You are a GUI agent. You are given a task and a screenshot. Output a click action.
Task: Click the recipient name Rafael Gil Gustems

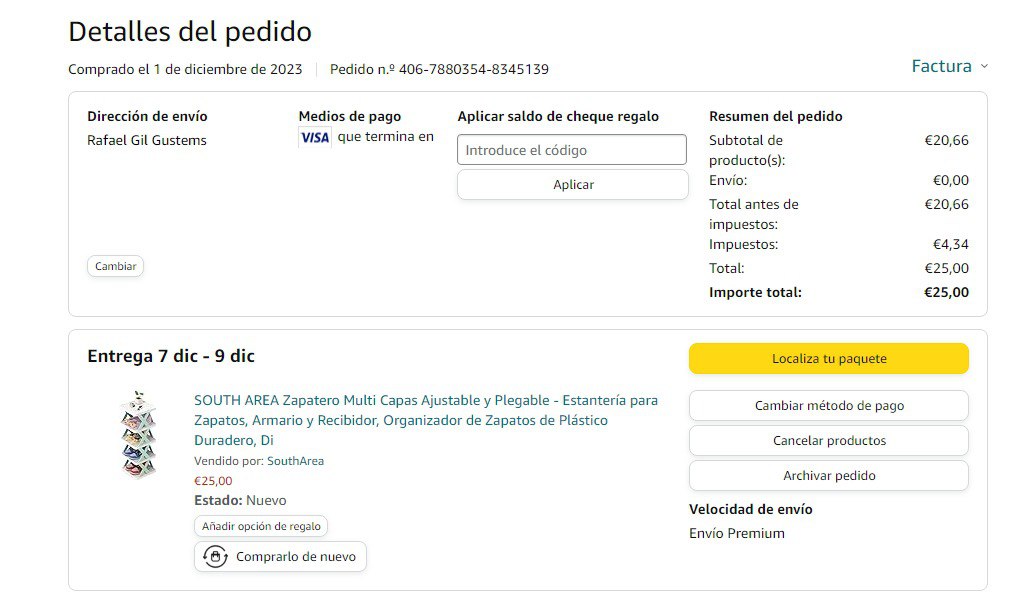(x=147, y=141)
